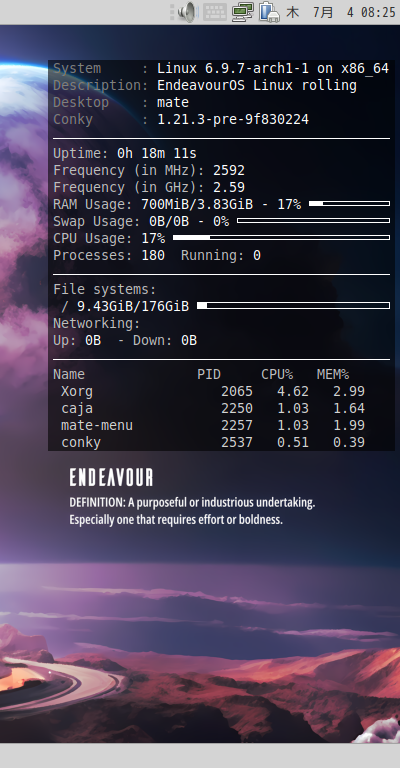Select the Xorg process row name
This screenshot has width=400, height=768.
pyautogui.click(x=77, y=391)
